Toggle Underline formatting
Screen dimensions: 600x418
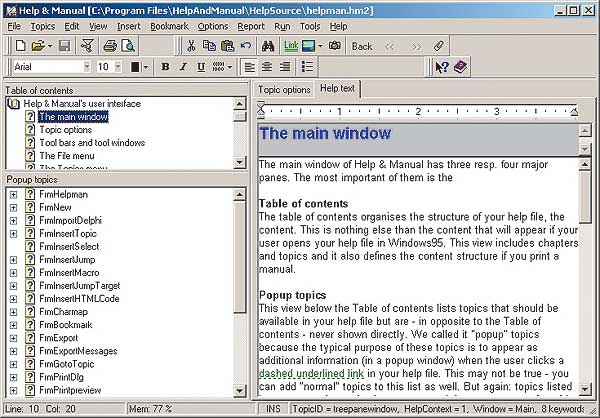pos(201,67)
